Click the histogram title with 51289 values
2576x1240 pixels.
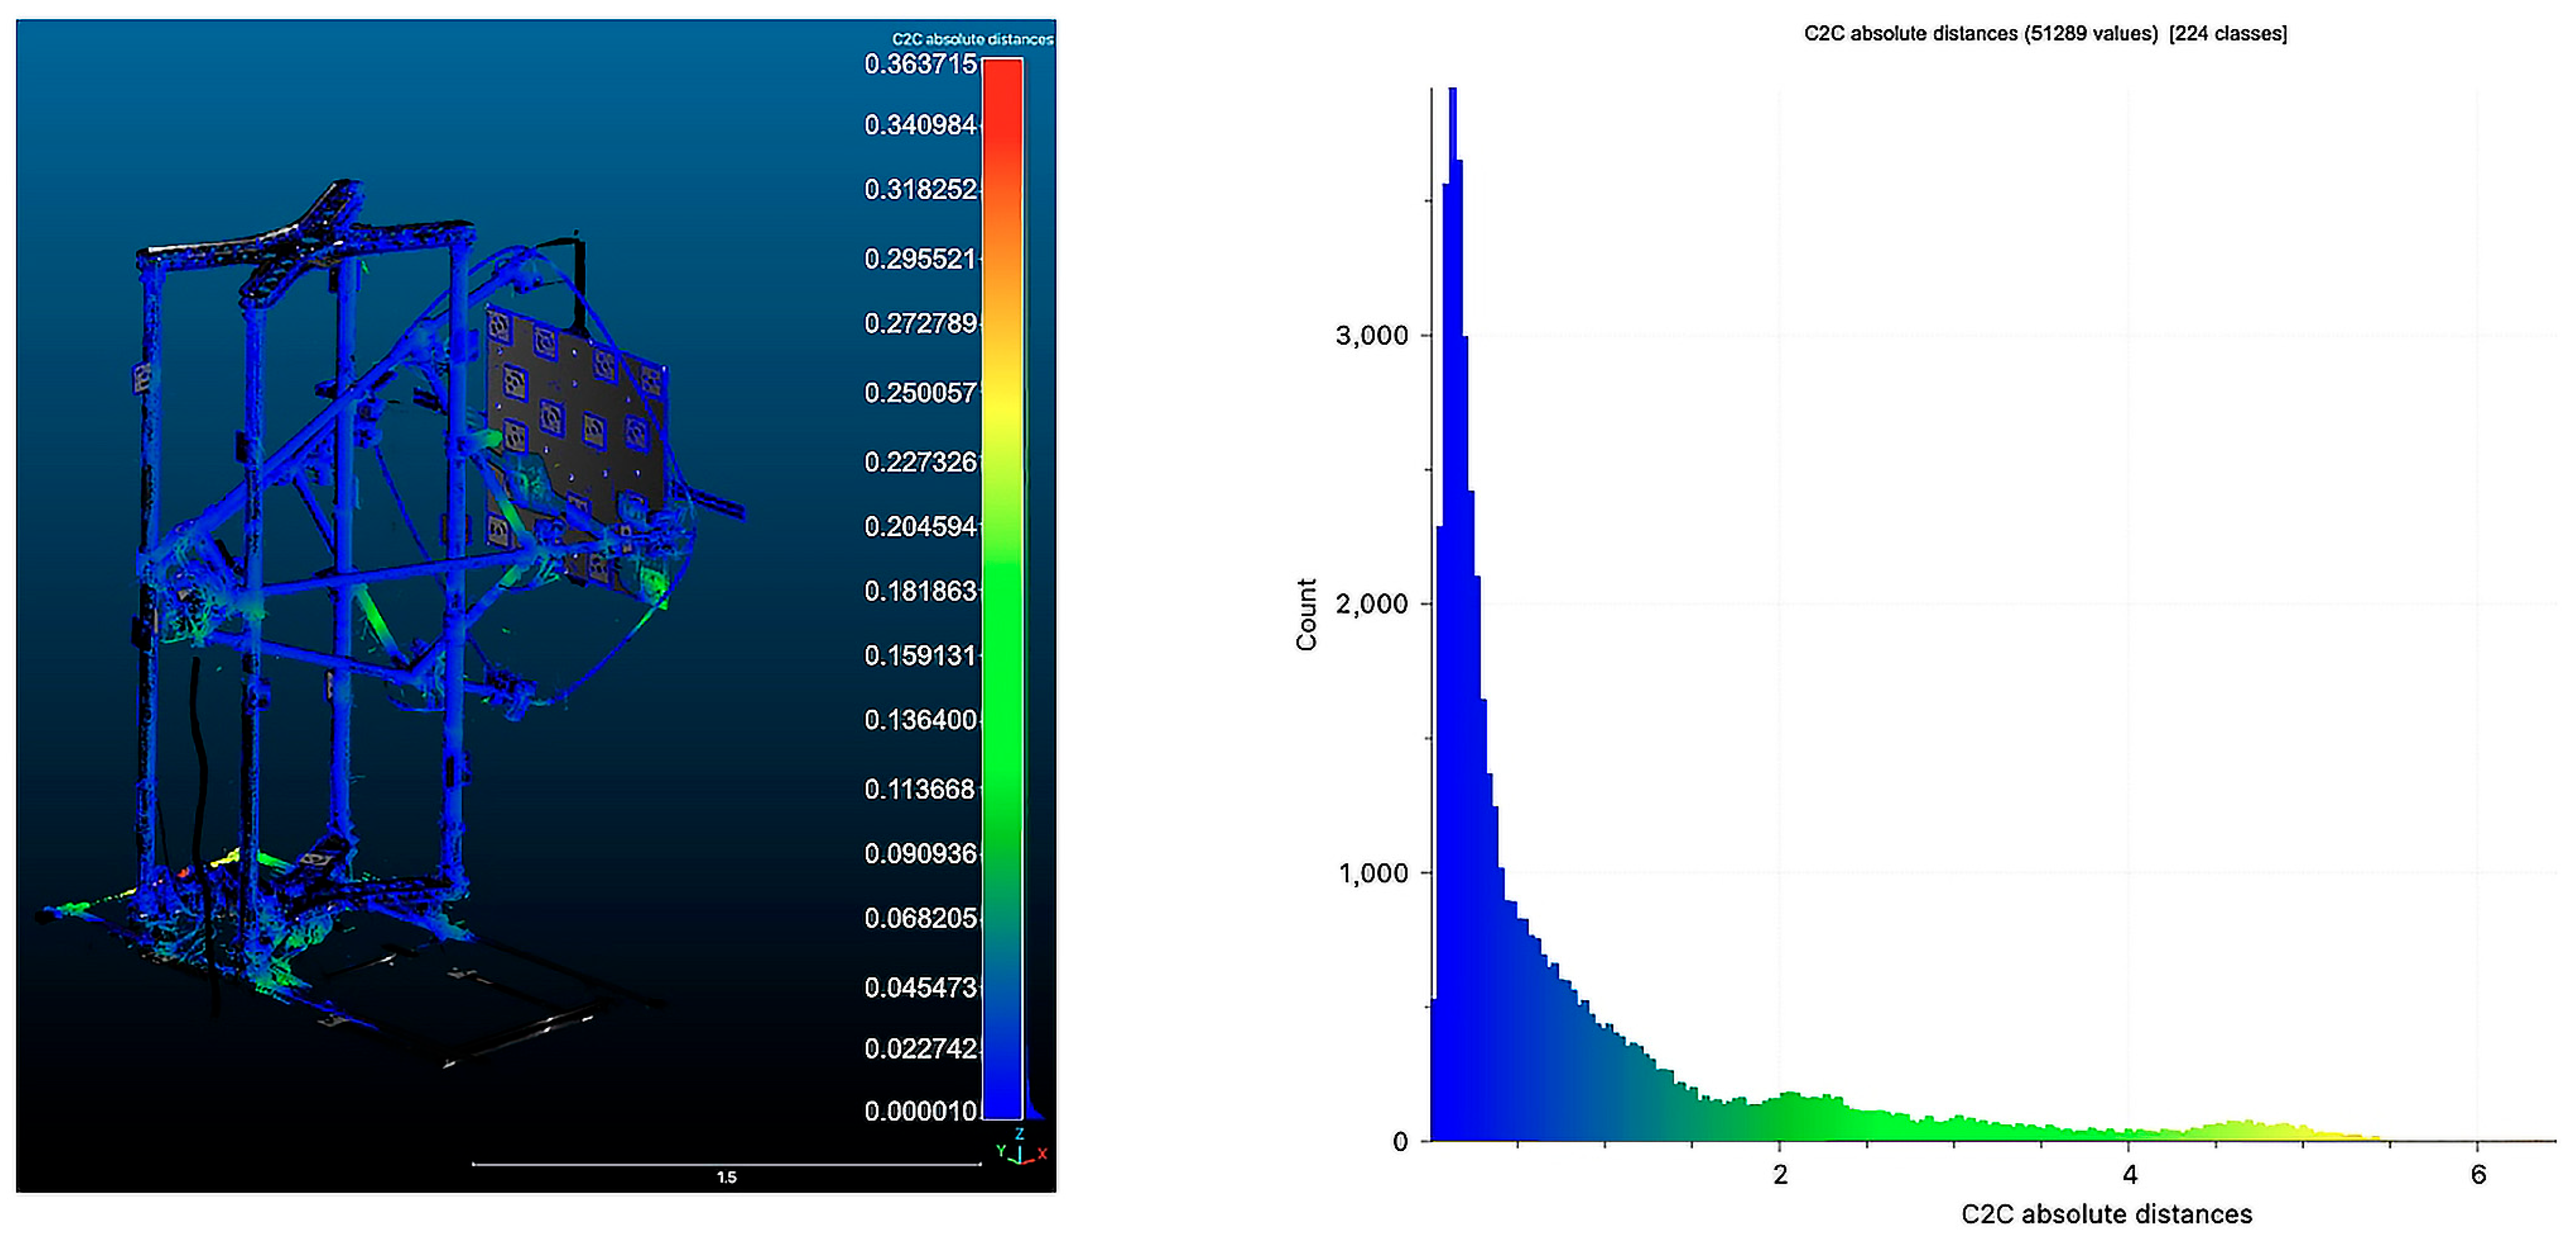(1980, 33)
